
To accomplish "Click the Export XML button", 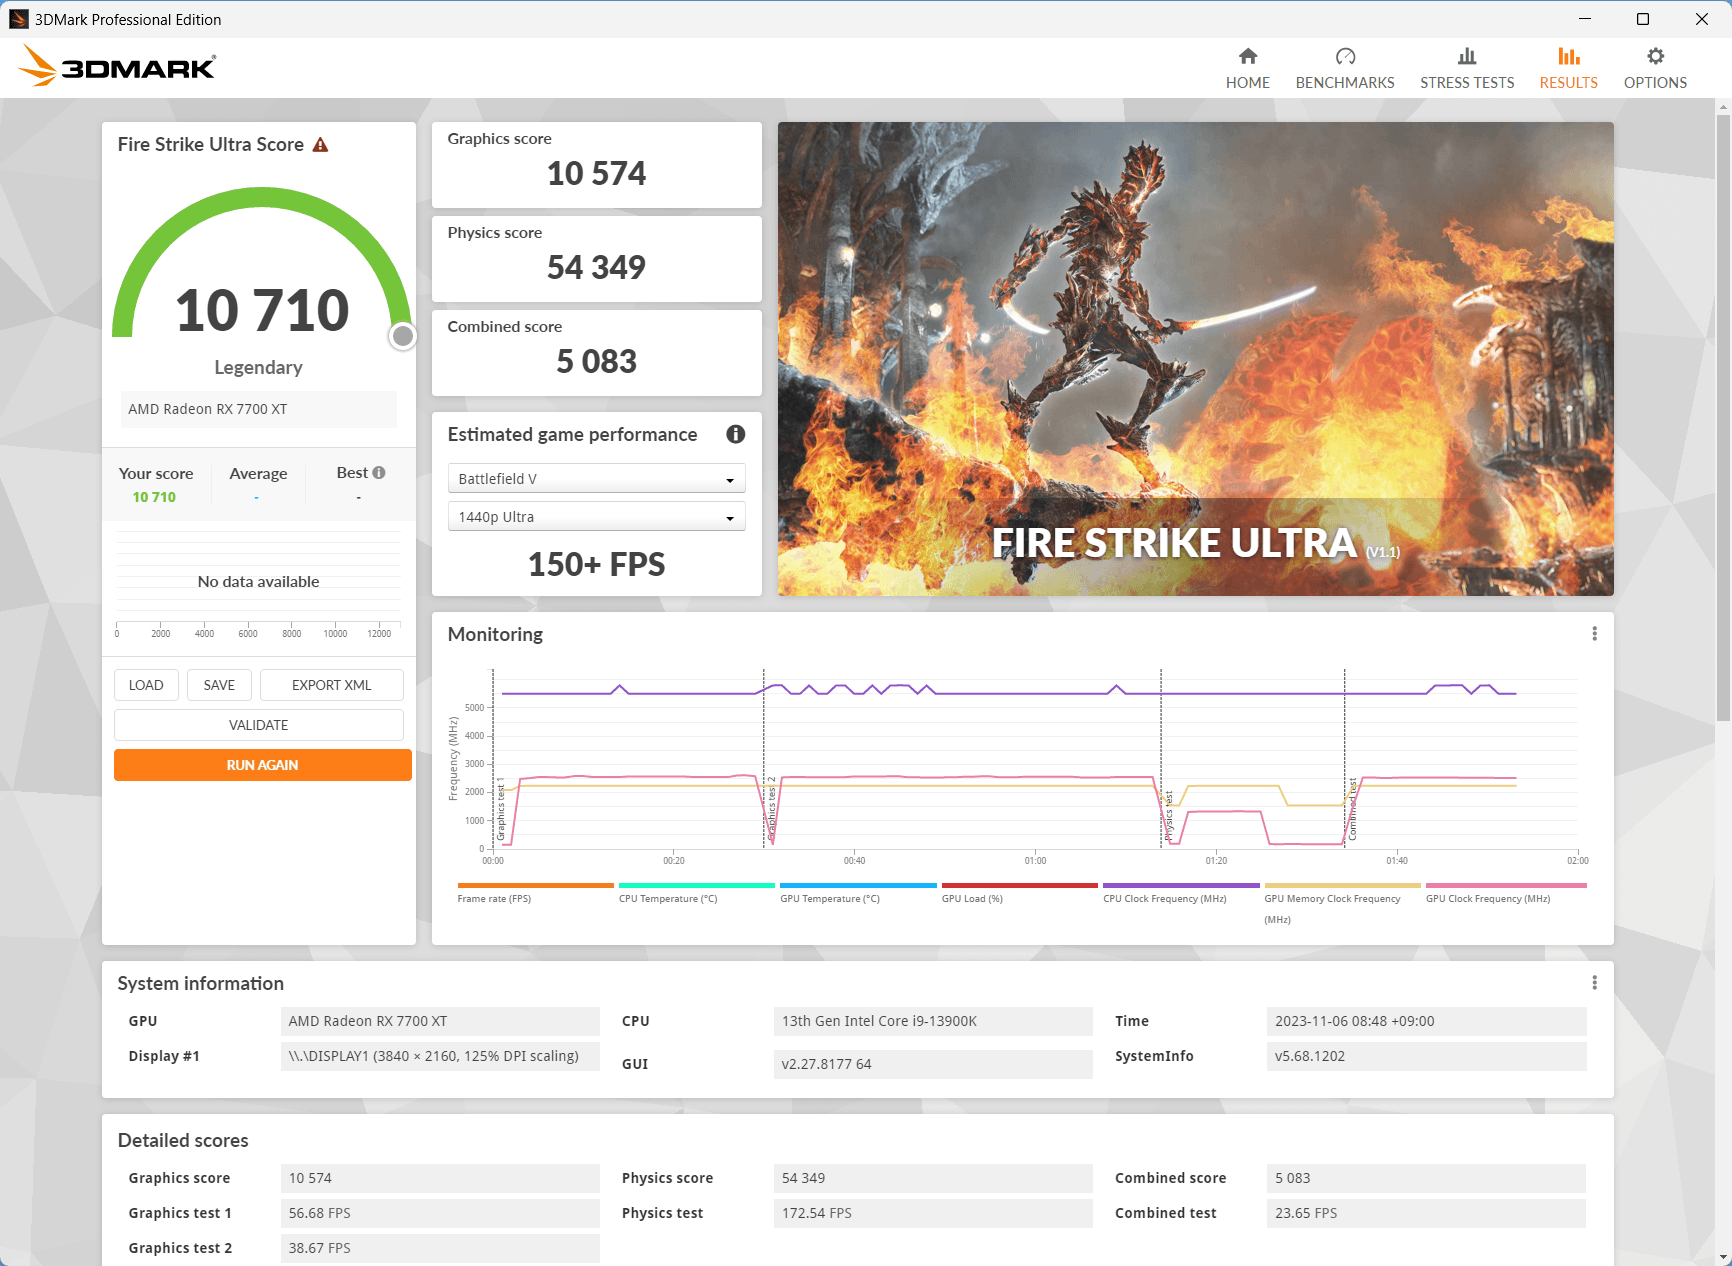I will [331, 685].
